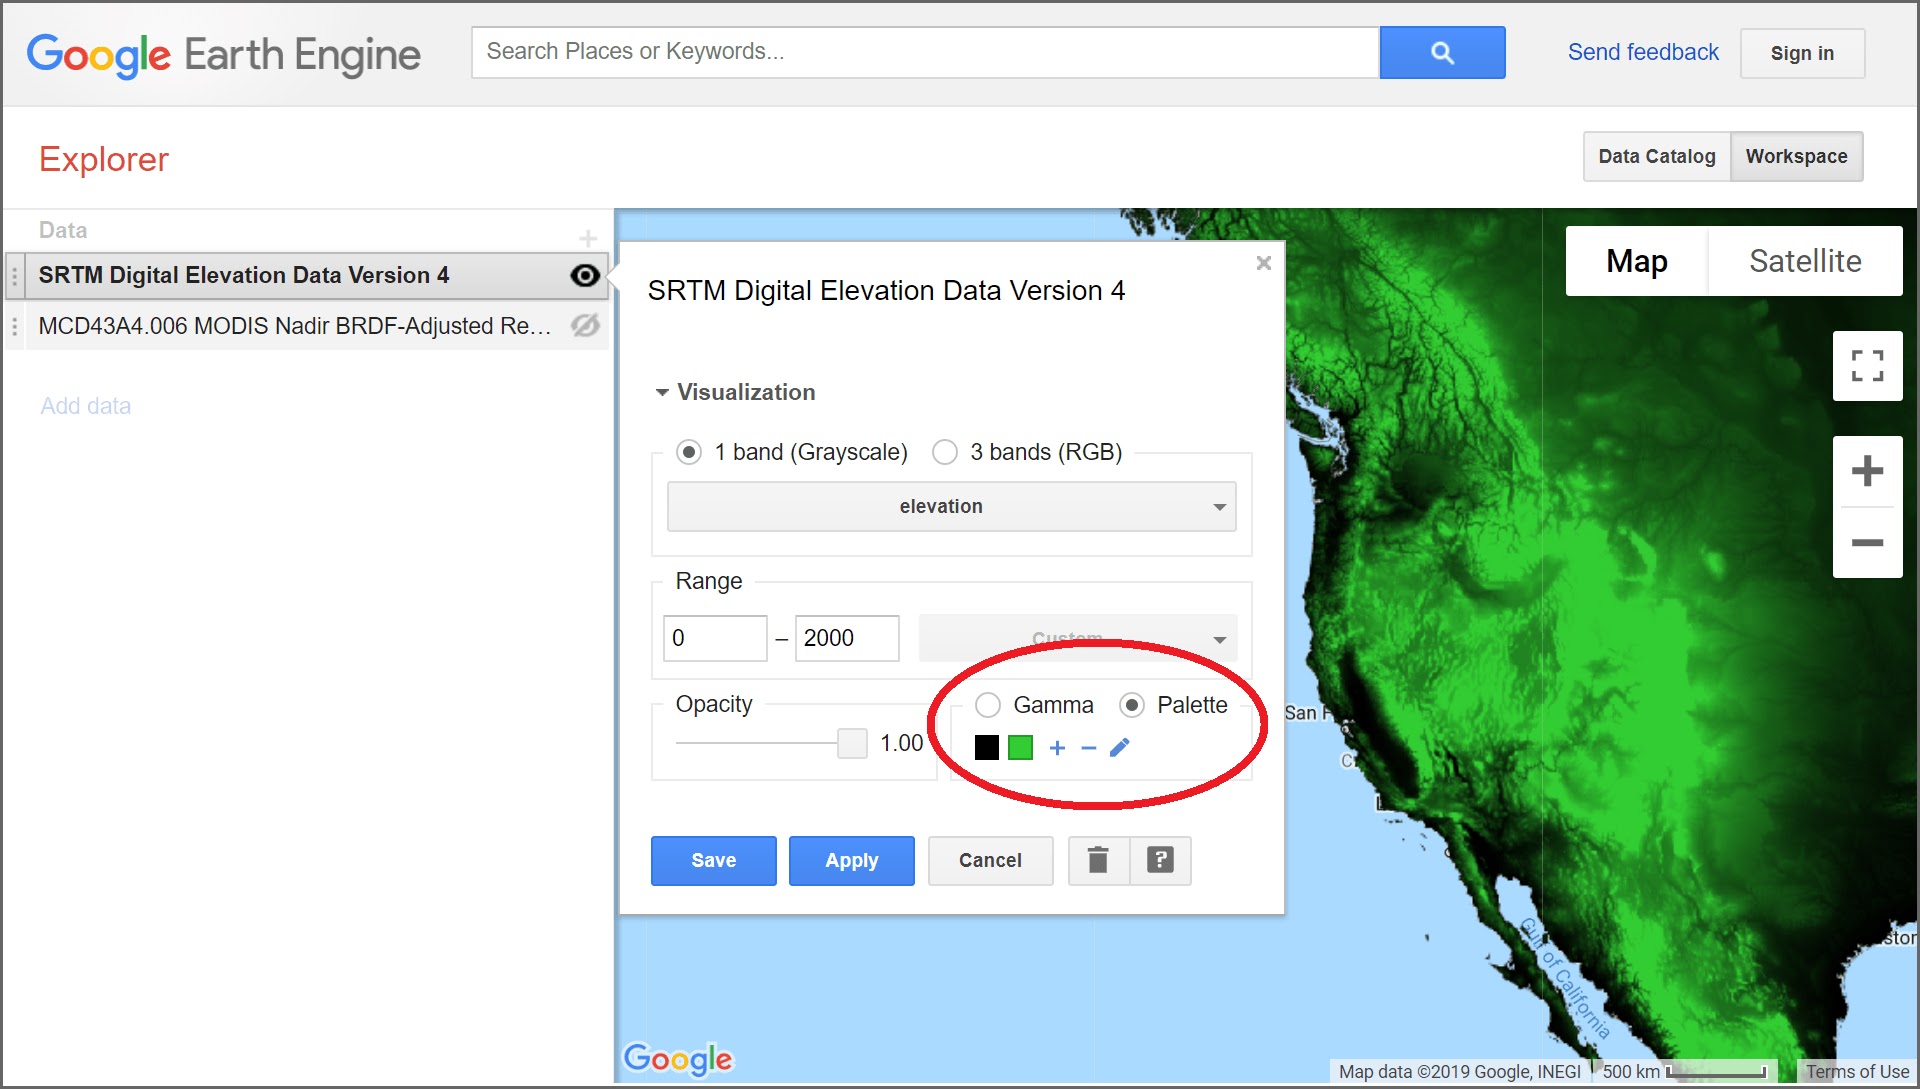Click the Google Earth Engine logo
The image size is (1920, 1089).
224,55
